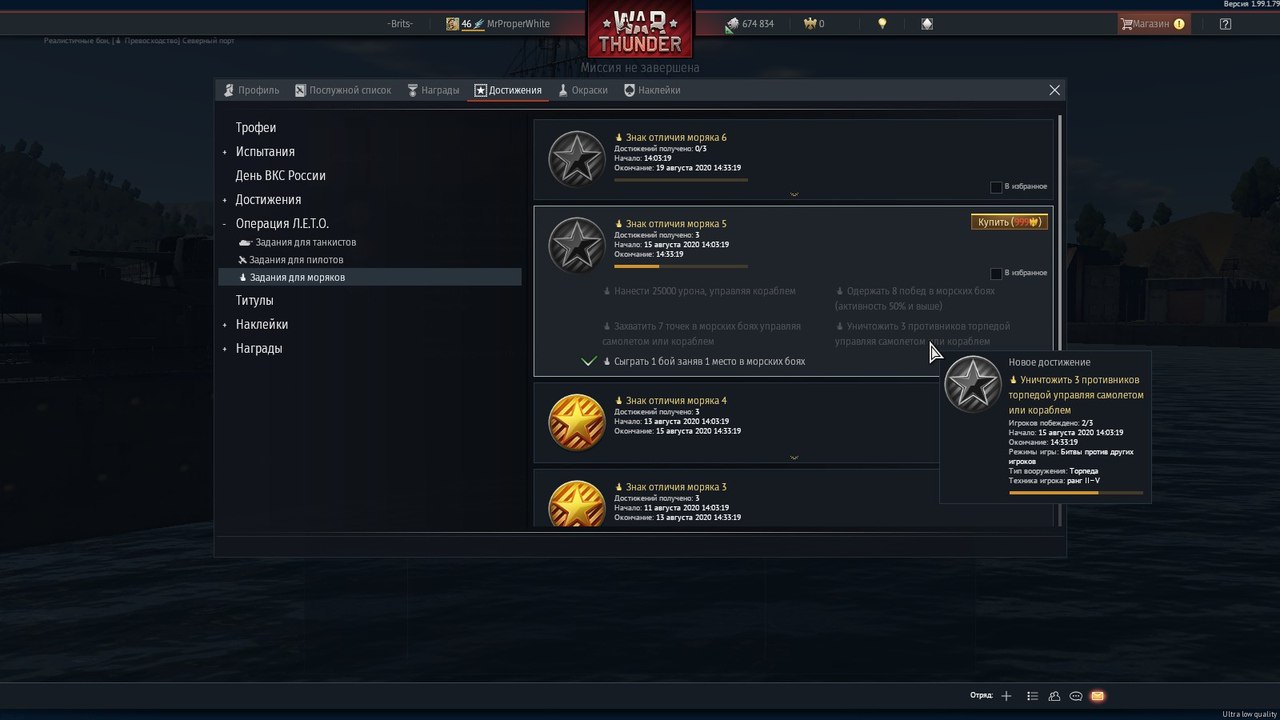Expand details arrow under Знак отличия моряка 6
The width and height of the screenshot is (1280, 720).
pyautogui.click(x=794, y=194)
